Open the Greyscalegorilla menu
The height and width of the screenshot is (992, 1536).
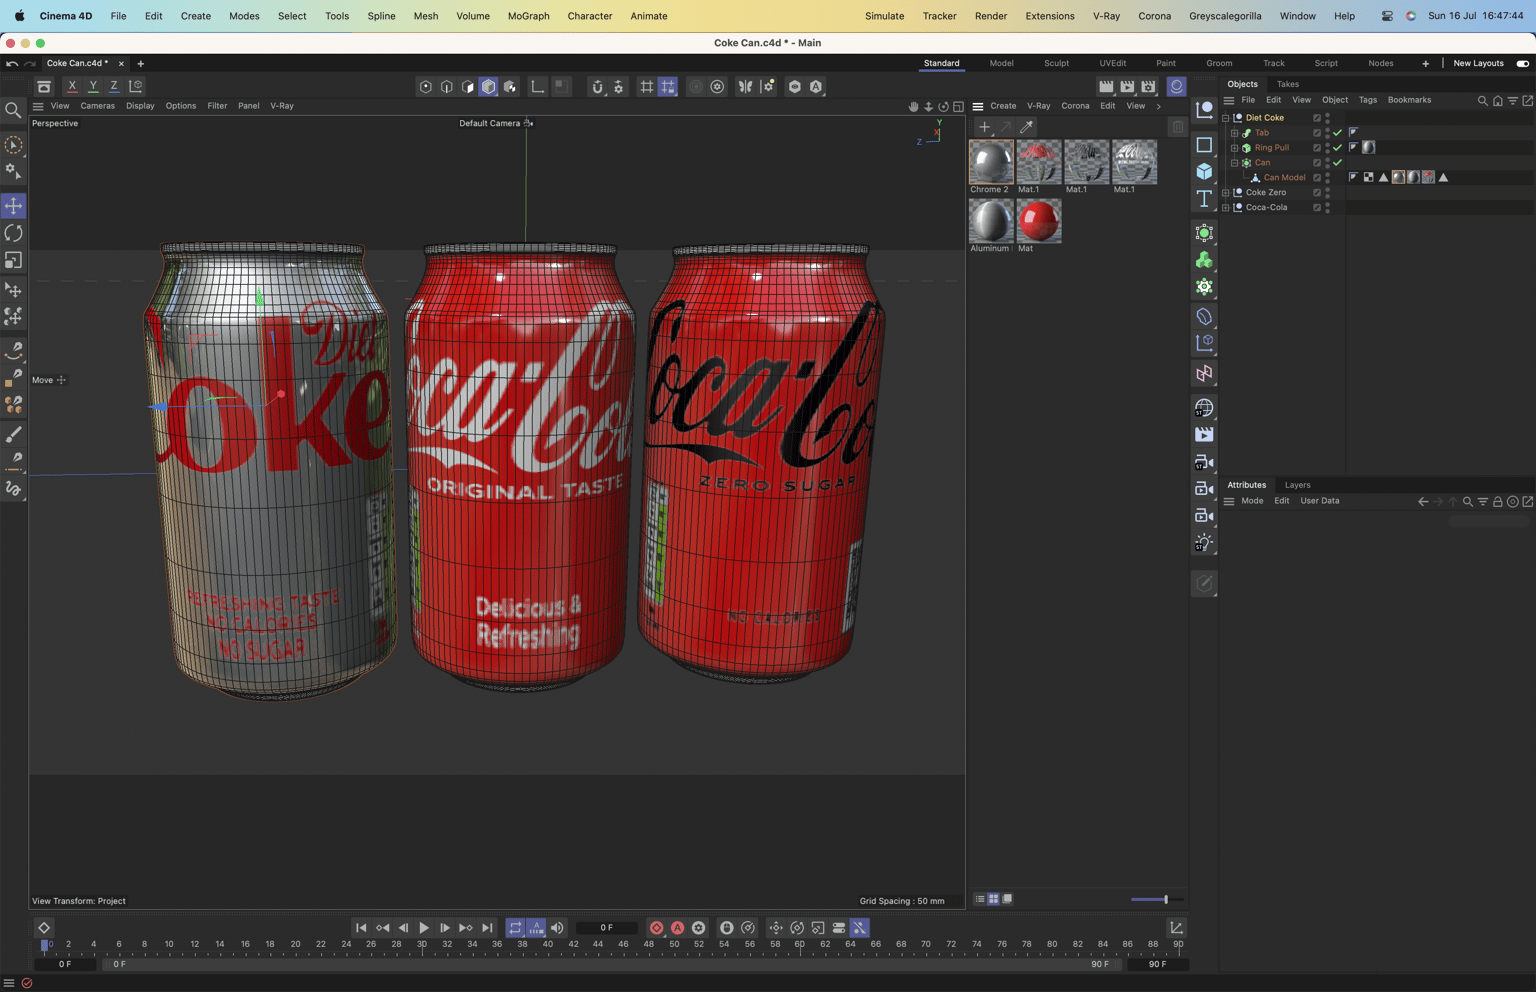click(x=1225, y=16)
